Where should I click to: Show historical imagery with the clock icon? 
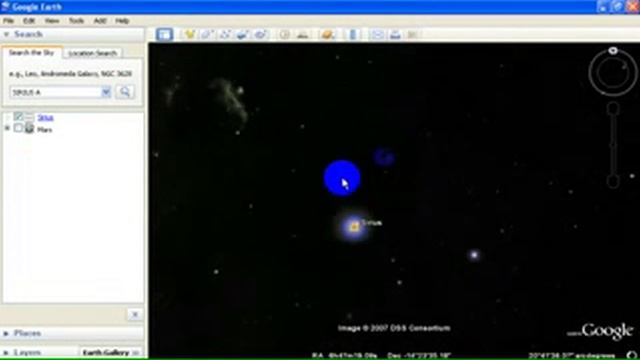[x=284, y=35]
